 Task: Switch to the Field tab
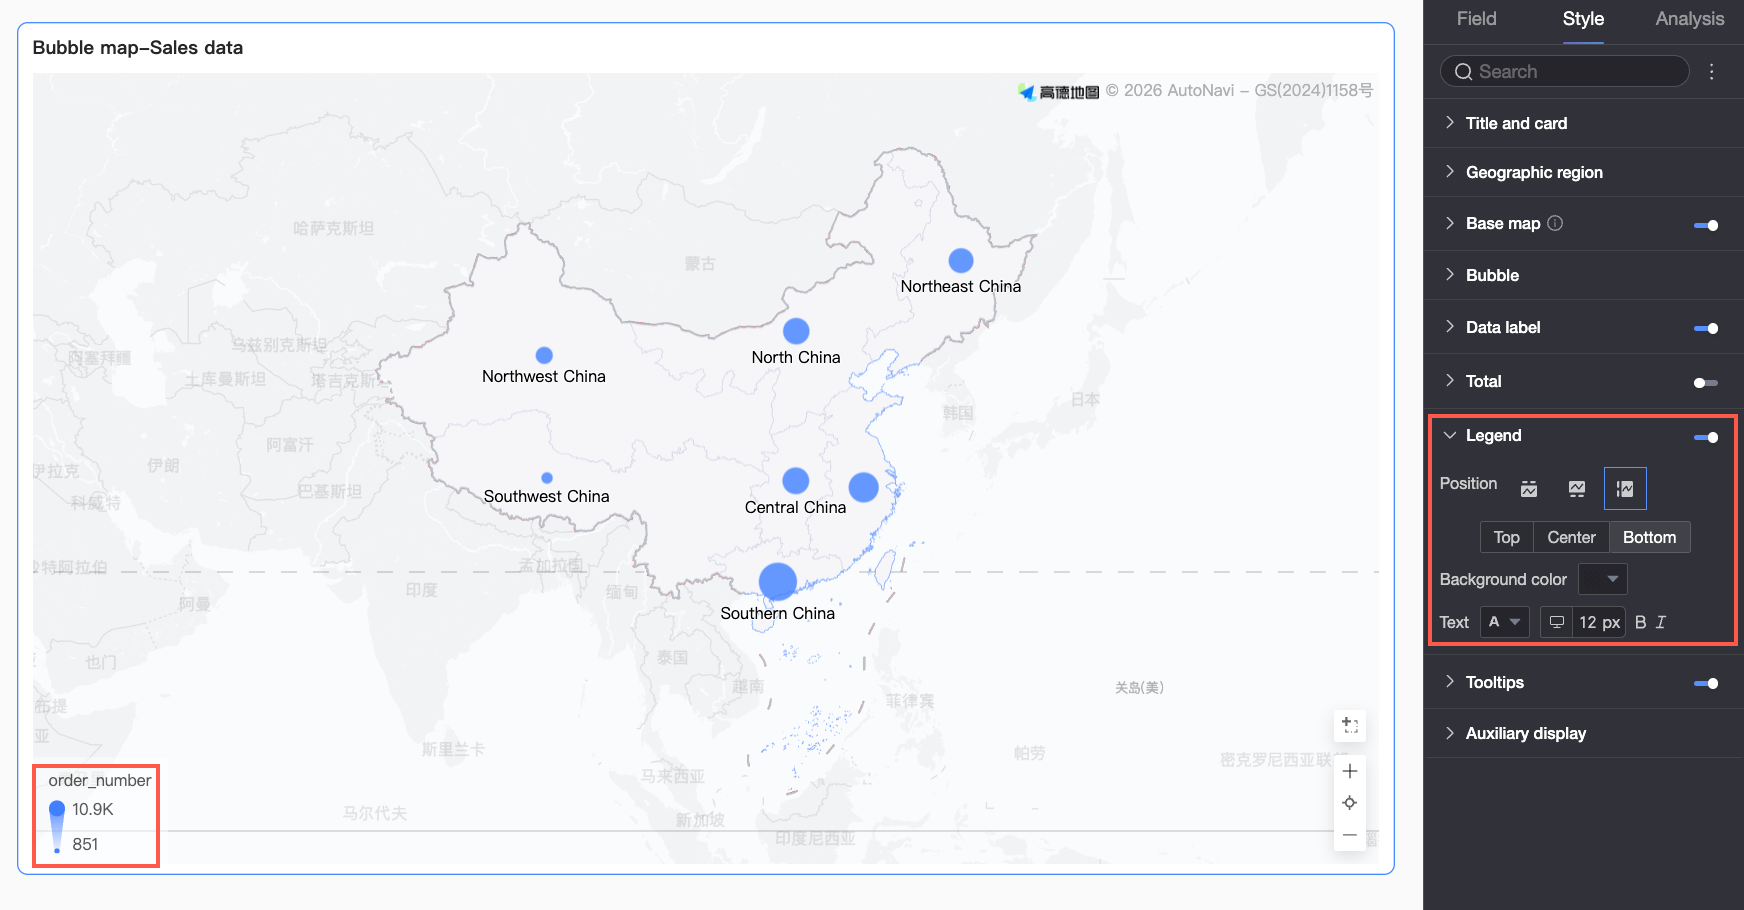[x=1477, y=19]
